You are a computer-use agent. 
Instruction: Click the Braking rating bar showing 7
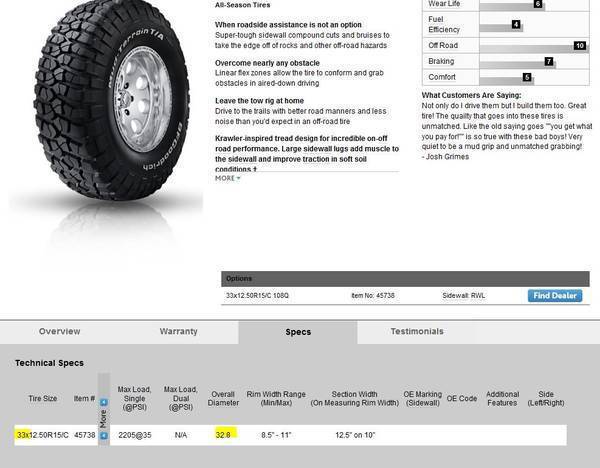(x=517, y=62)
